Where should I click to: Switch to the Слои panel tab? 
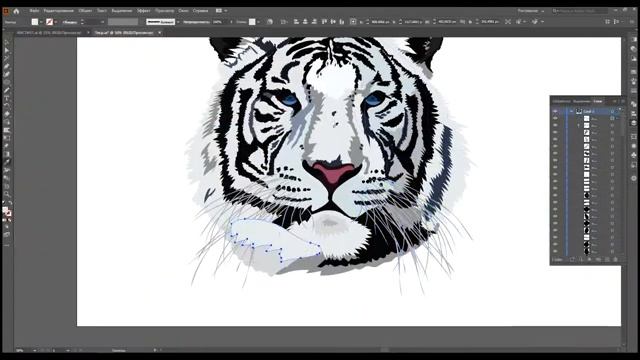pos(598,101)
